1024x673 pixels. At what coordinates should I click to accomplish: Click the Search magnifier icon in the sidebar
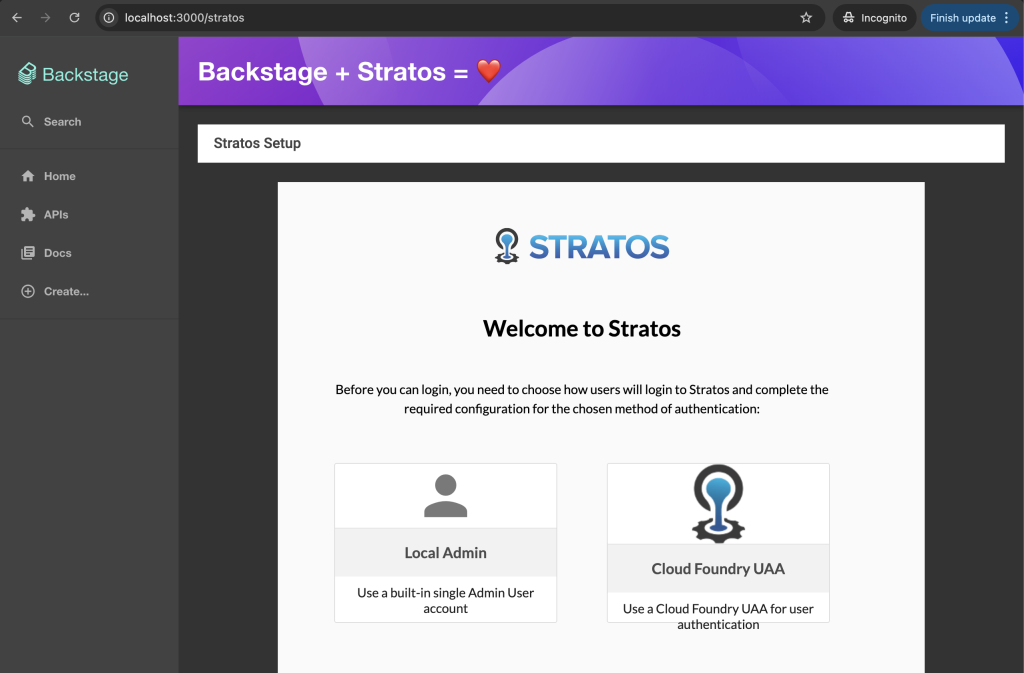pyautogui.click(x=27, y=121)
